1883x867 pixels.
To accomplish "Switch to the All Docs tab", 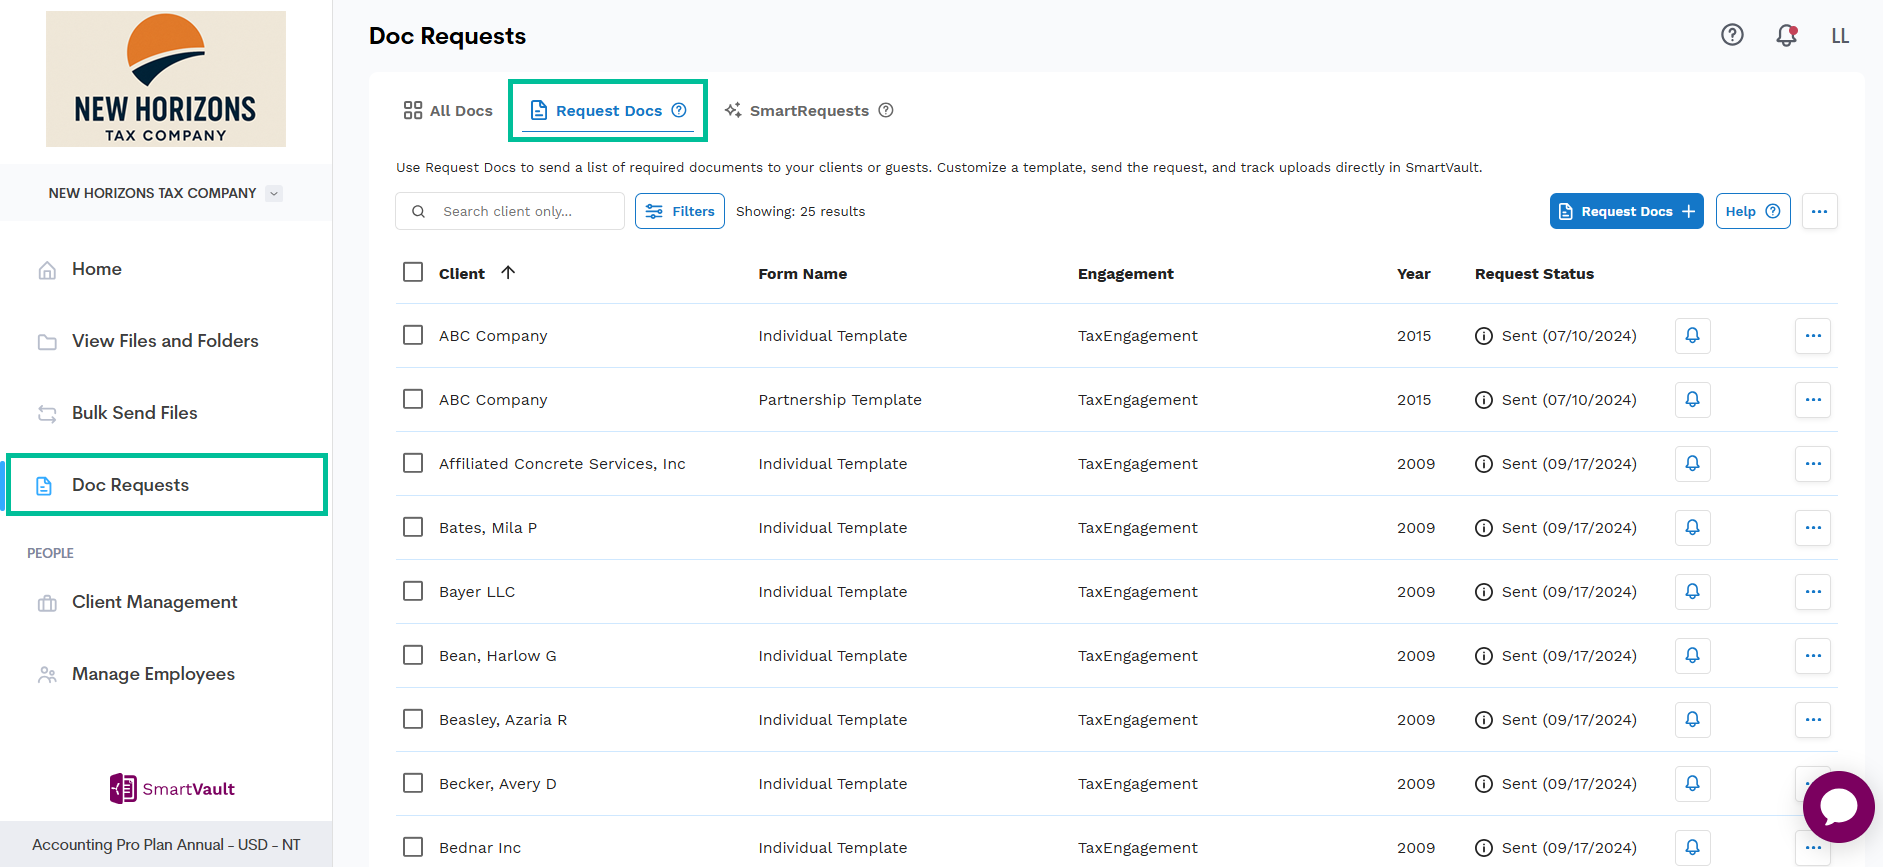I will point(448,110).
